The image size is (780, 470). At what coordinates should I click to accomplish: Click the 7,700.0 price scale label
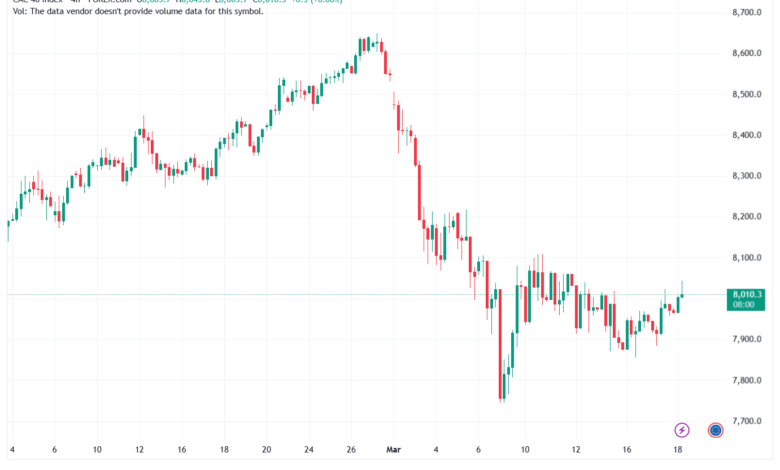(x=748, y=422)
